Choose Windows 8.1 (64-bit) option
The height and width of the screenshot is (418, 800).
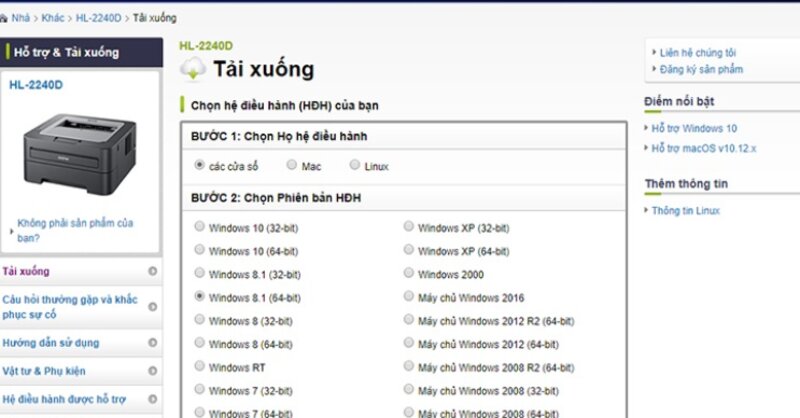(x=199, y=296)
